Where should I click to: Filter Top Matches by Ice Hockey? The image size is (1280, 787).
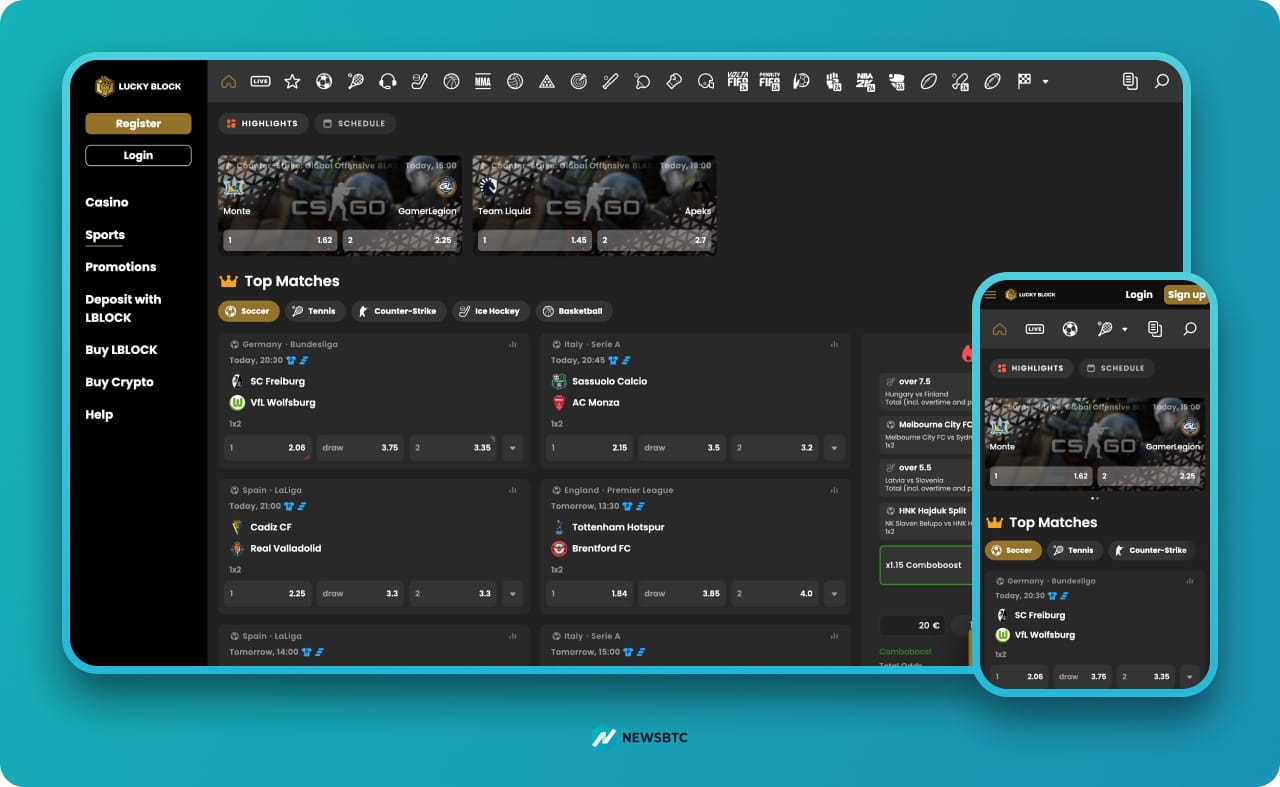tap(490, 311)
